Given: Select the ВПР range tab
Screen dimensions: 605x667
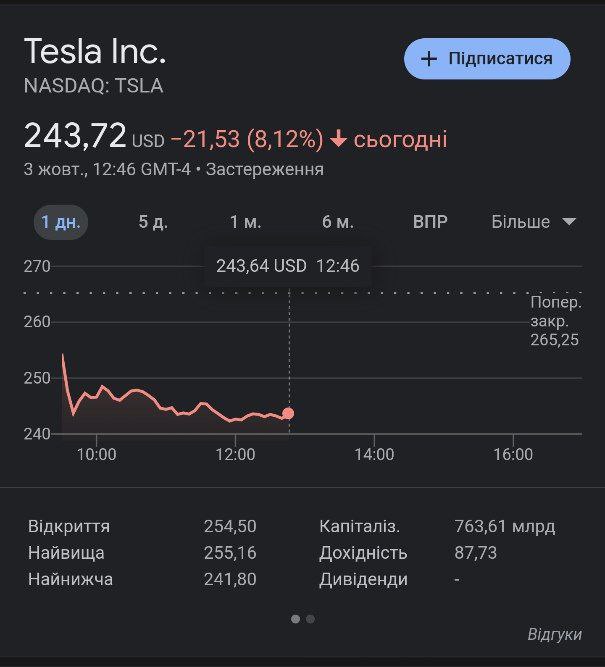Looking at the screenshot, I should (x=430, y=222).
